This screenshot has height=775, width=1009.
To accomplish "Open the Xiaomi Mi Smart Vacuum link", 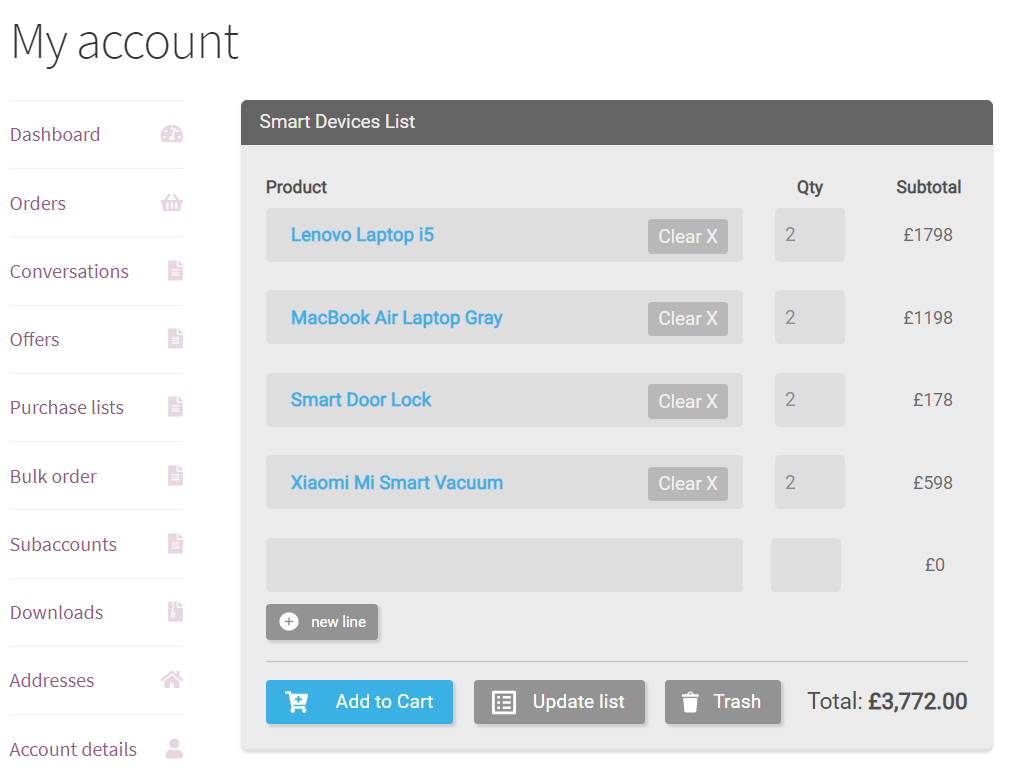I will coord(397,482).
